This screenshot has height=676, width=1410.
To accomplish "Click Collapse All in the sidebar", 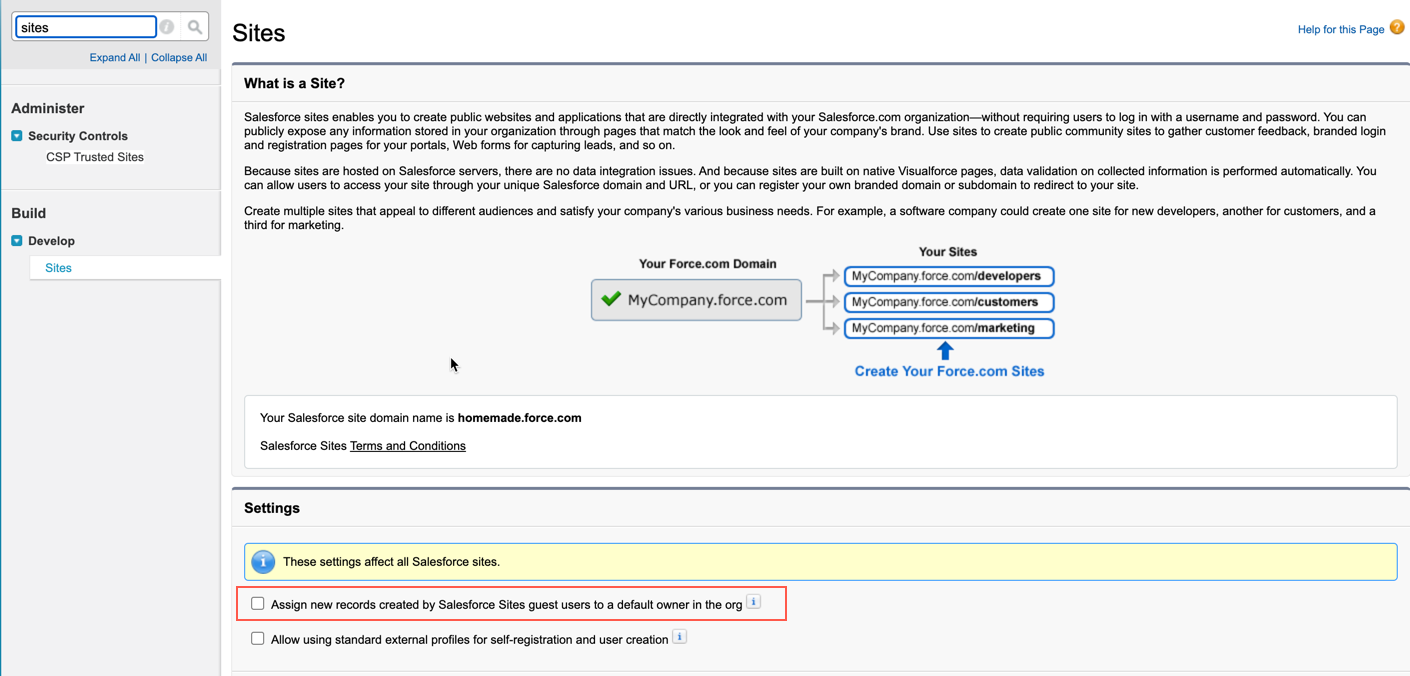I will pos(179,58).
